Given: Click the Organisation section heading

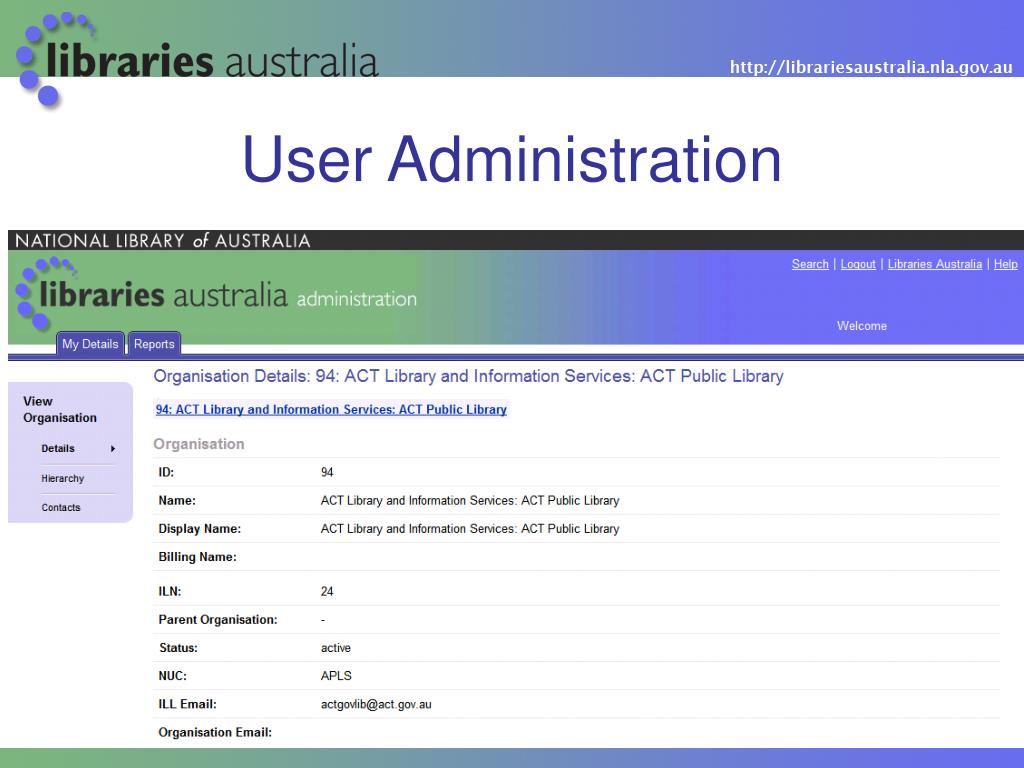Looking at the screenshot, I should click(199, 444).
